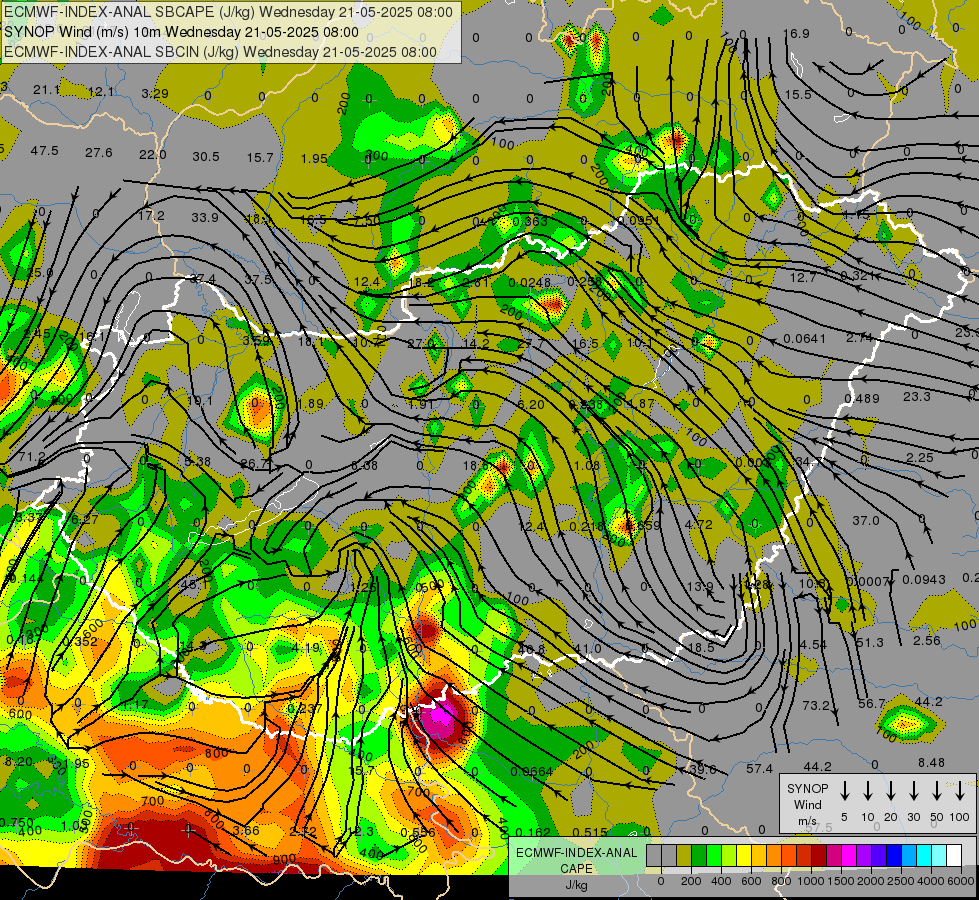The height and width of the screenshot is (900, 979).
Task: Click the '0.0943' value on the map
Action: click(x=923, y=580)
